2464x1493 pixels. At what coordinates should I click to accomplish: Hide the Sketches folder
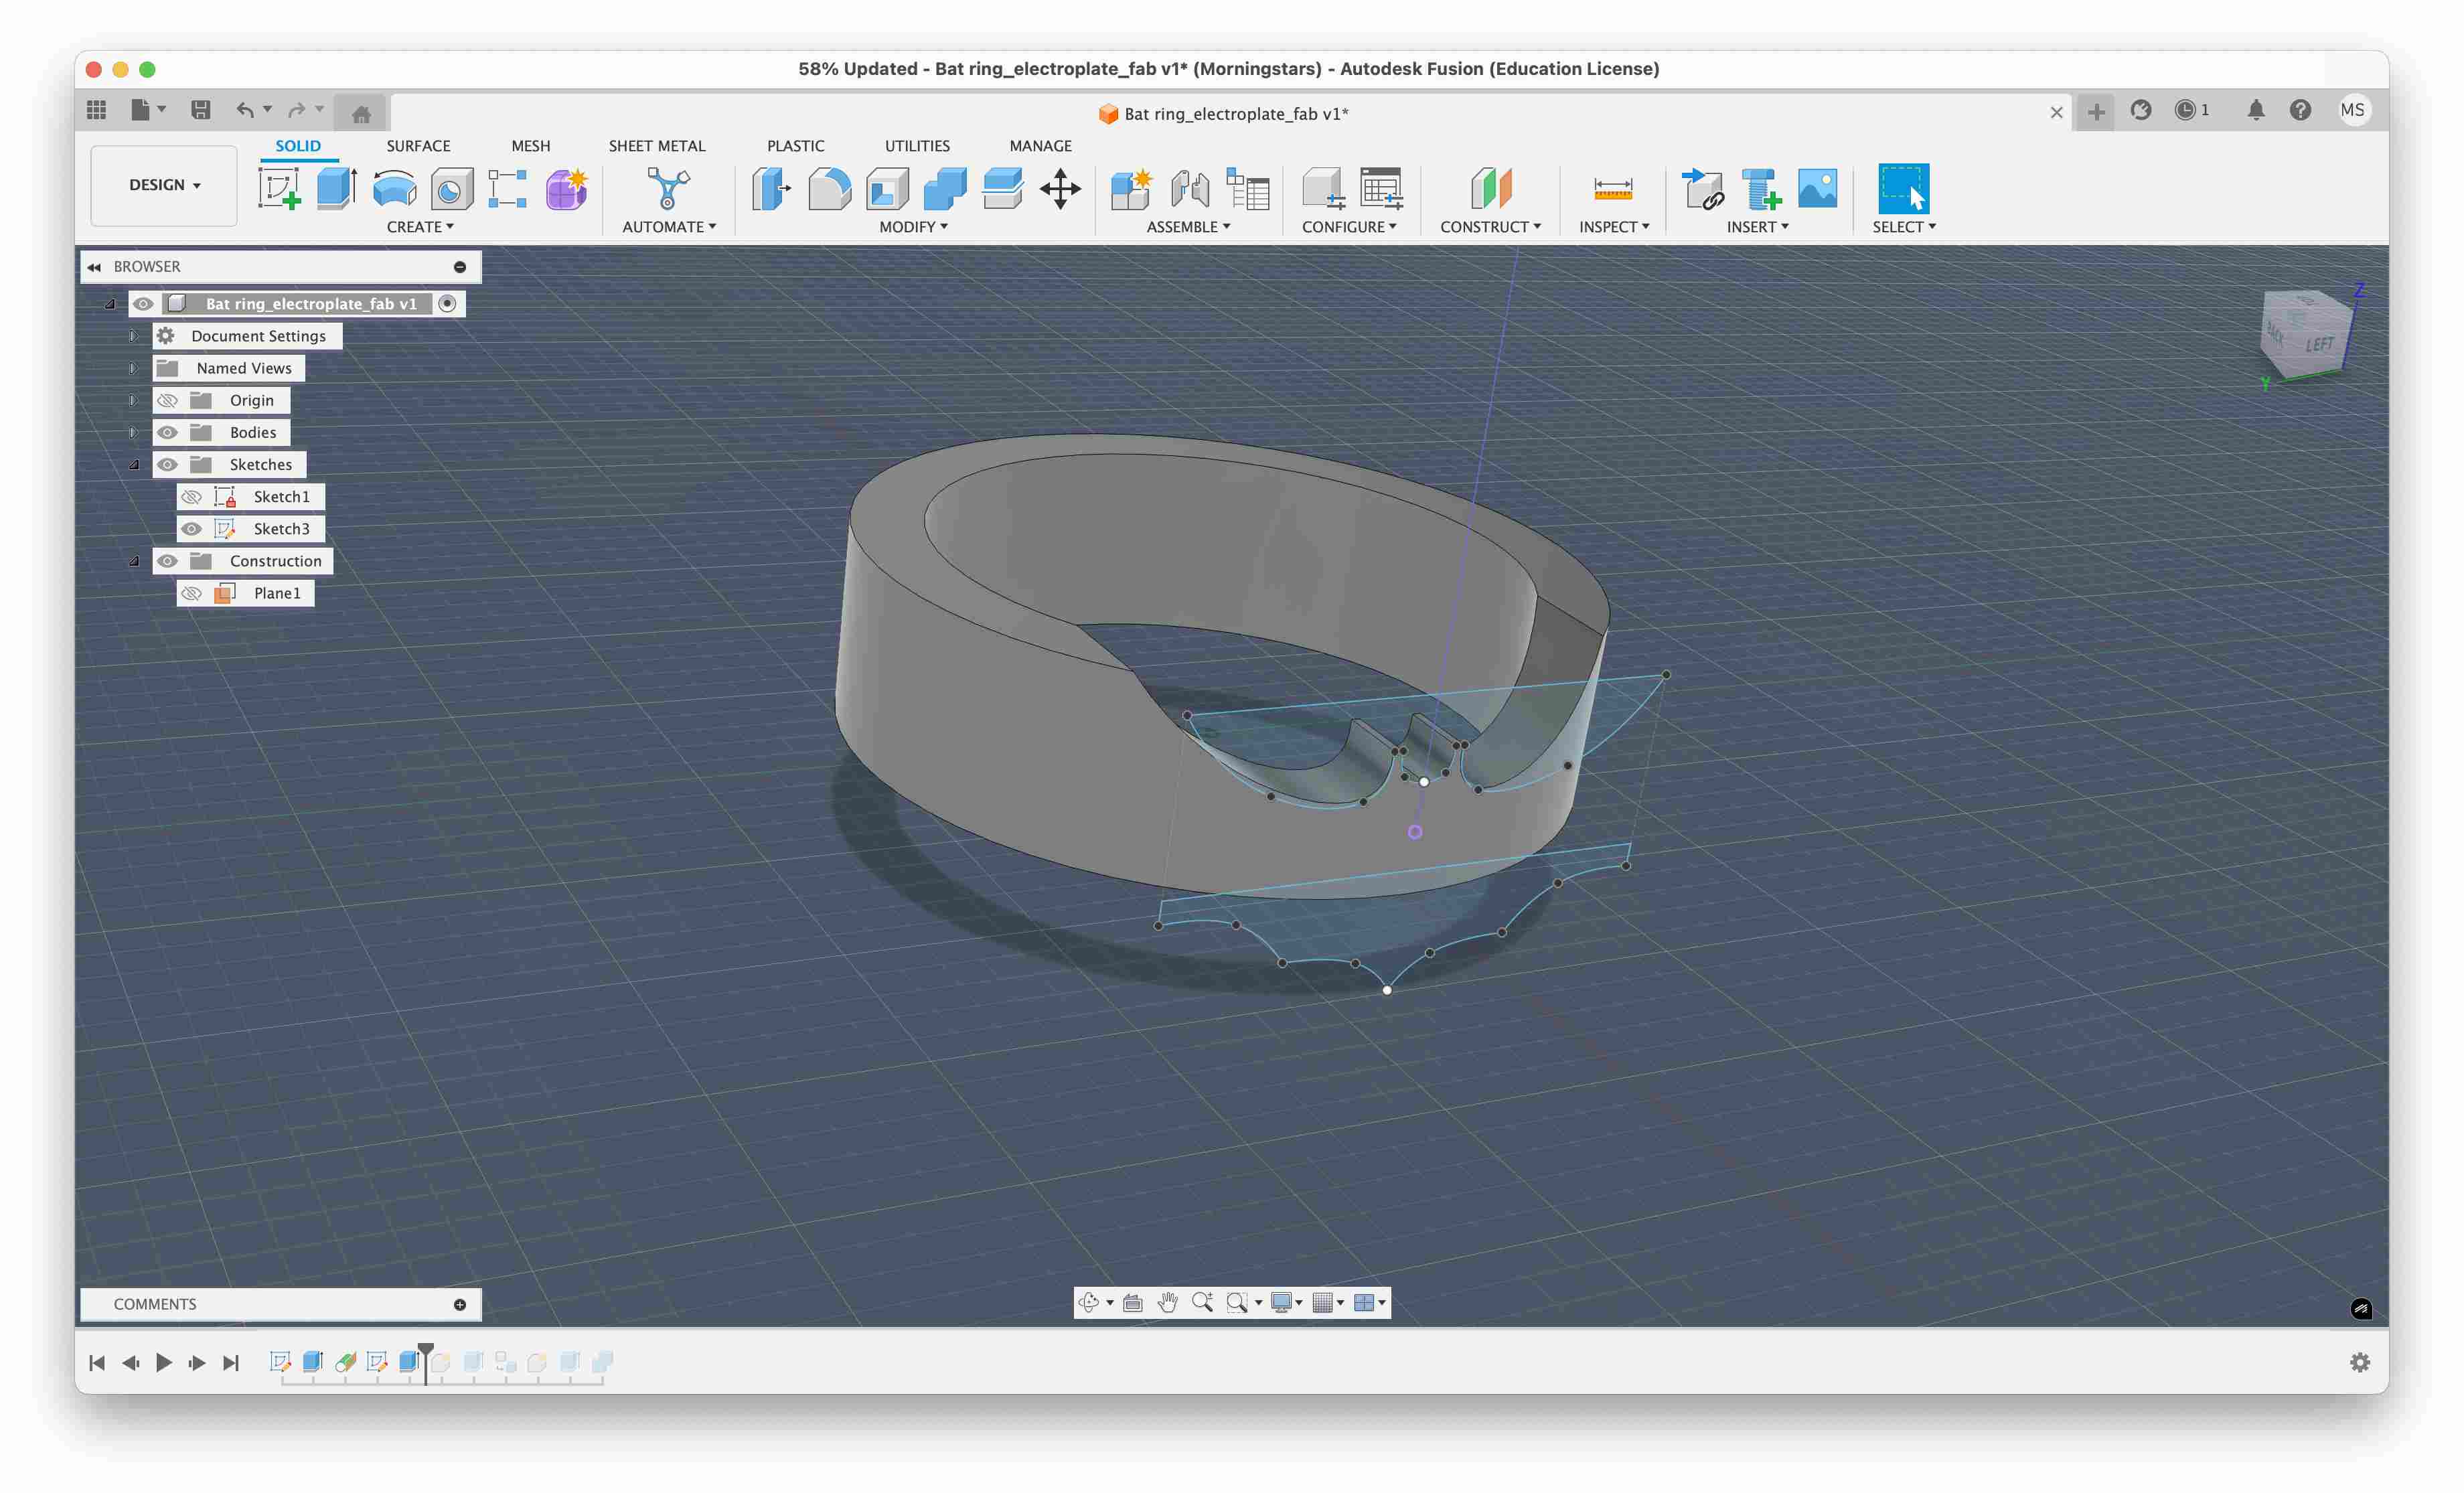pos(167,464)
